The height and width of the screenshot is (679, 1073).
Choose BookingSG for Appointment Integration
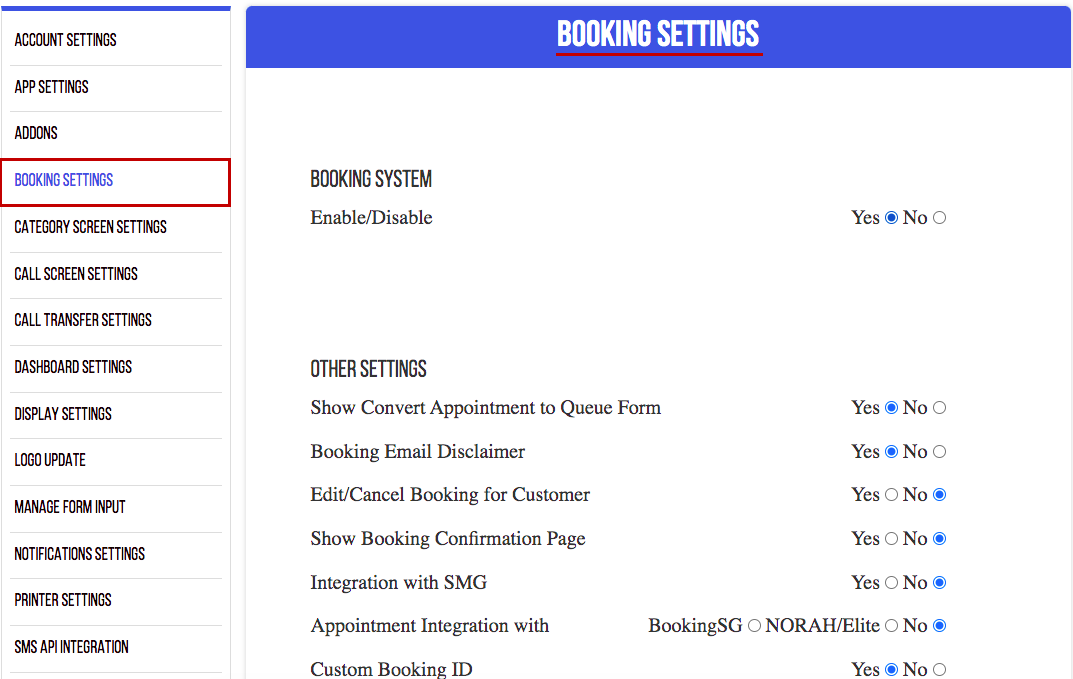click(x=754, y=626)
